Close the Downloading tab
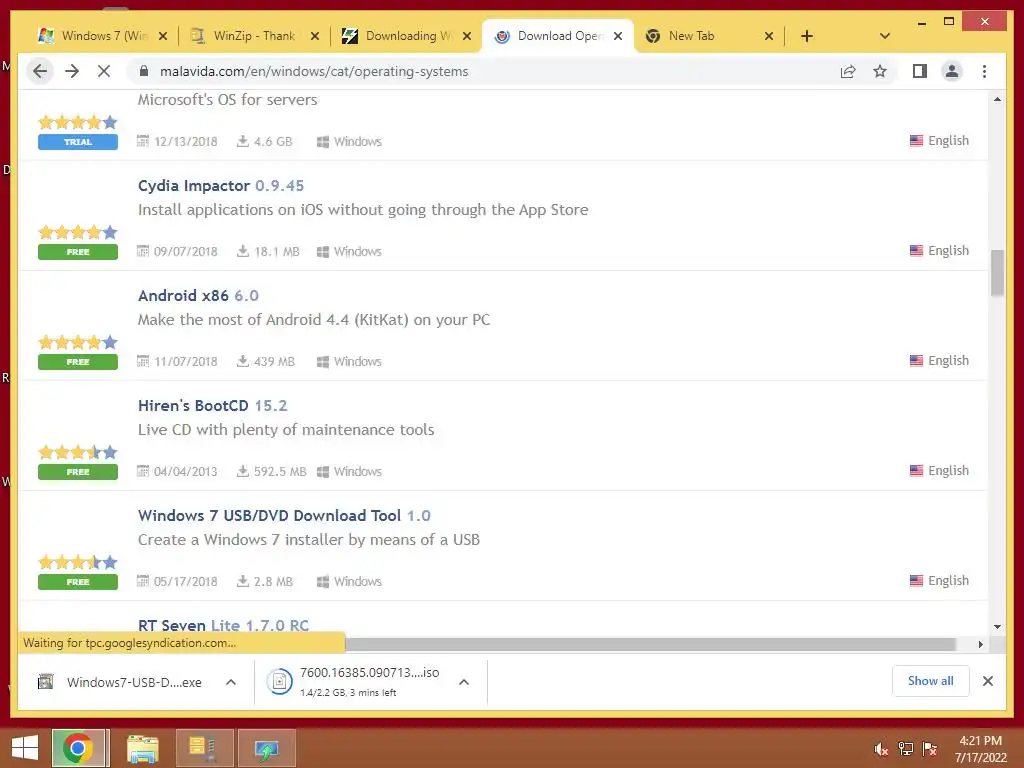 [x=466, y=36]
